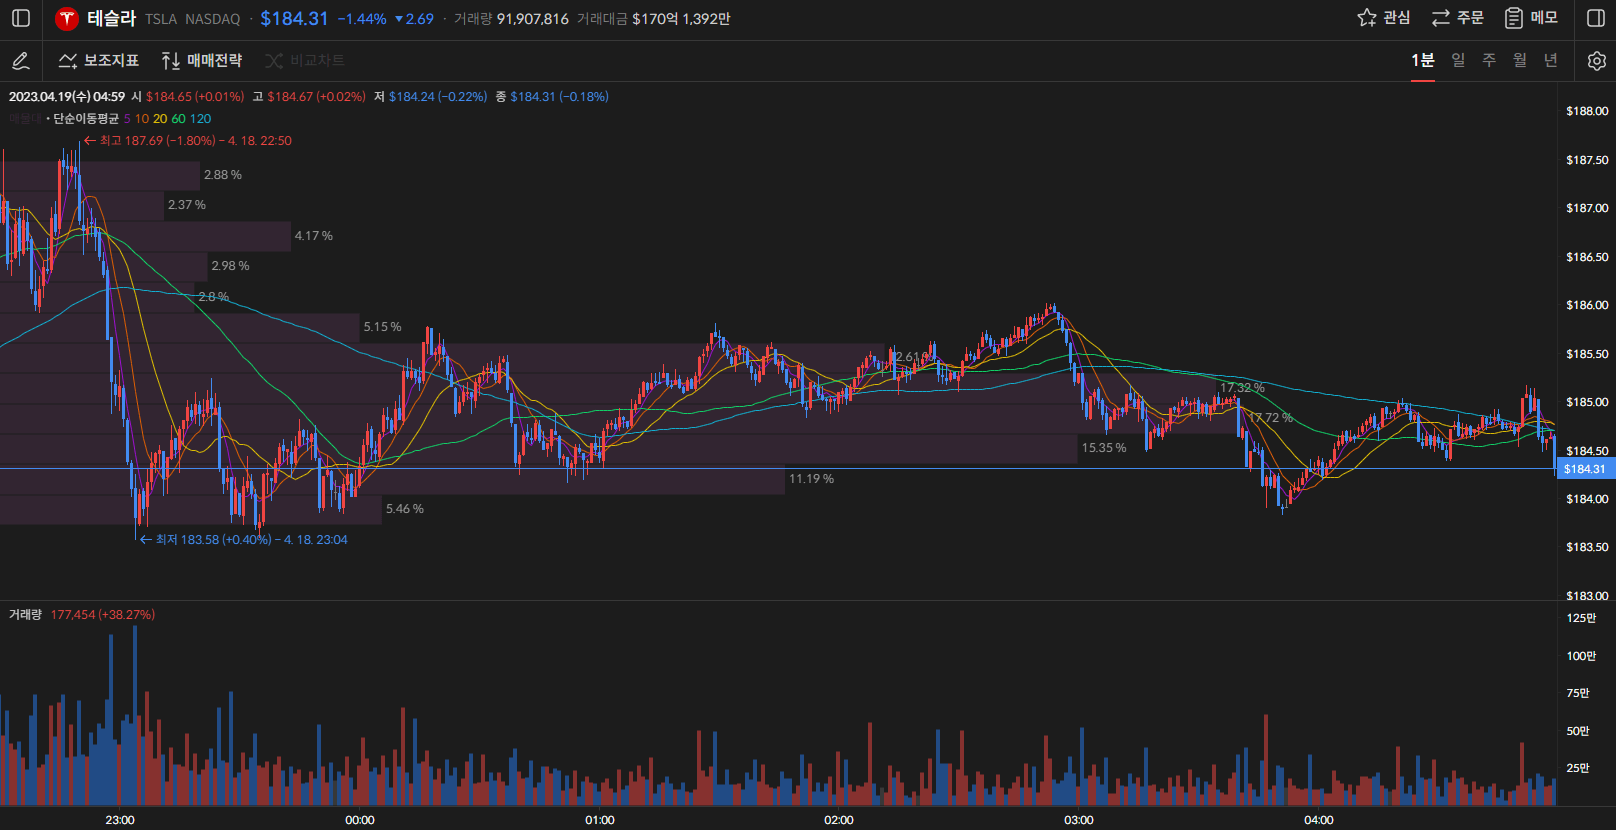This screenshot has height=830, width=1616.
Task: Click the TSLA ticker text
Action: (x=160, y=19)
